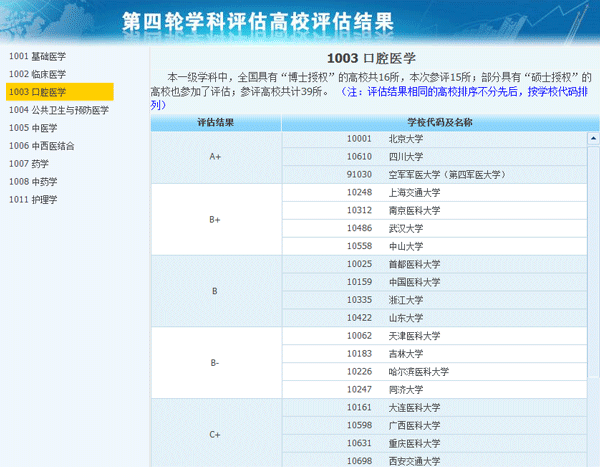View 1008 中药学 evaluation results
This screenshot has height=468, width=600.
[x=33, y=181]
